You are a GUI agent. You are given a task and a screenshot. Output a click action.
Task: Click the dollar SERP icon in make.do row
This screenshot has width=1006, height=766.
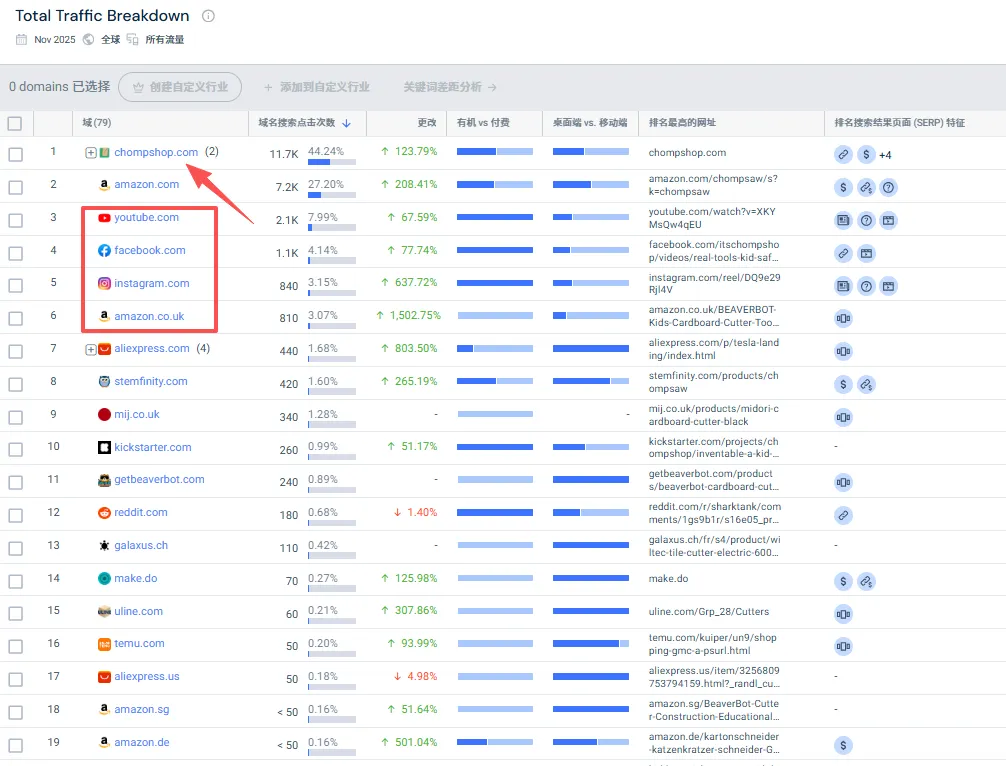click(x=843, y=581)
